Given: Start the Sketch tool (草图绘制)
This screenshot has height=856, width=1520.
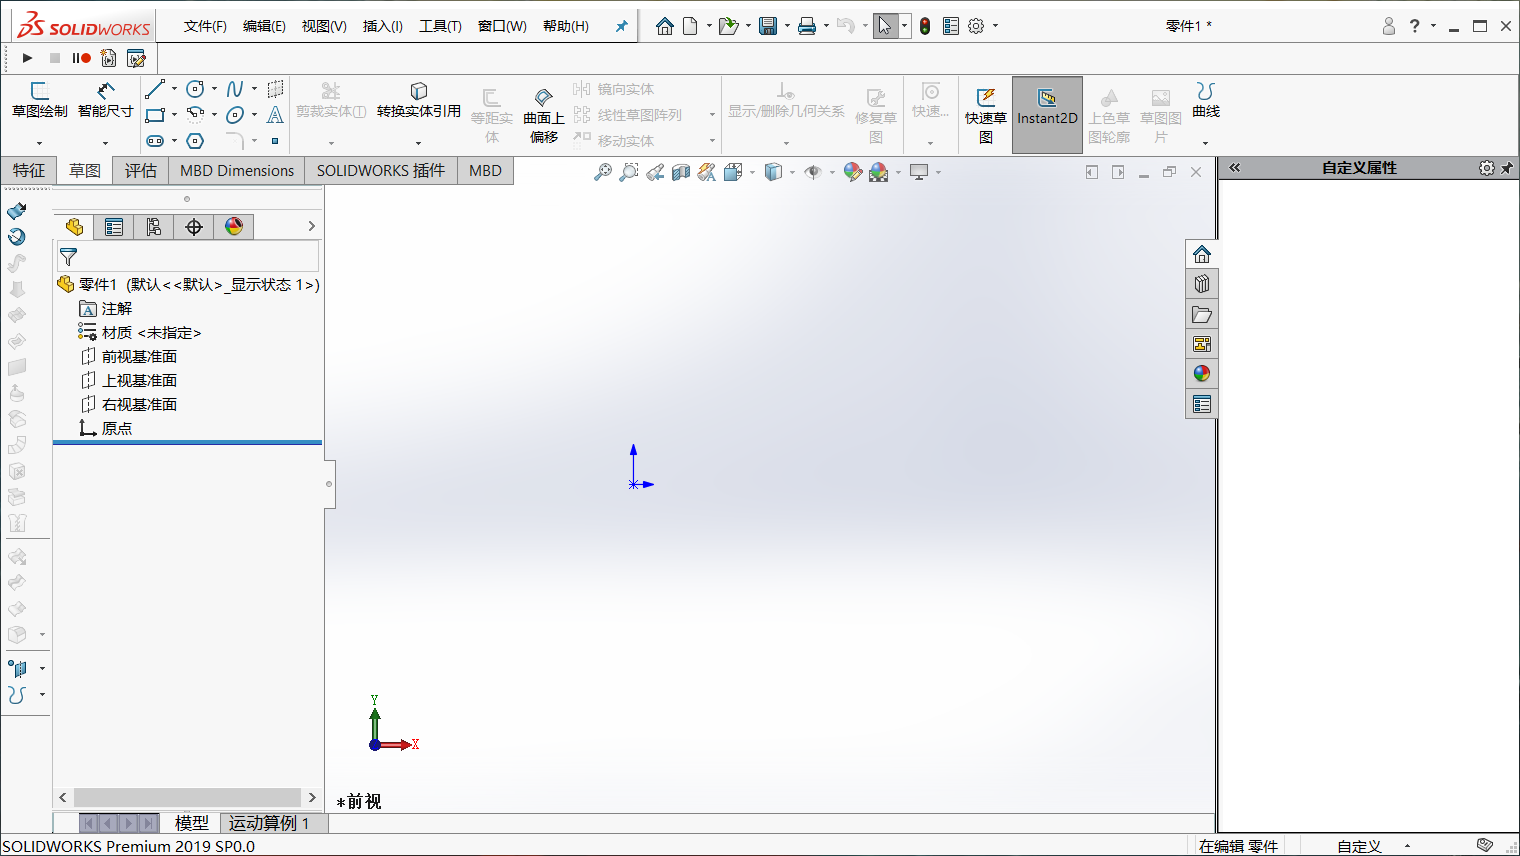Looking at the screenshot, I should (39, 100).
